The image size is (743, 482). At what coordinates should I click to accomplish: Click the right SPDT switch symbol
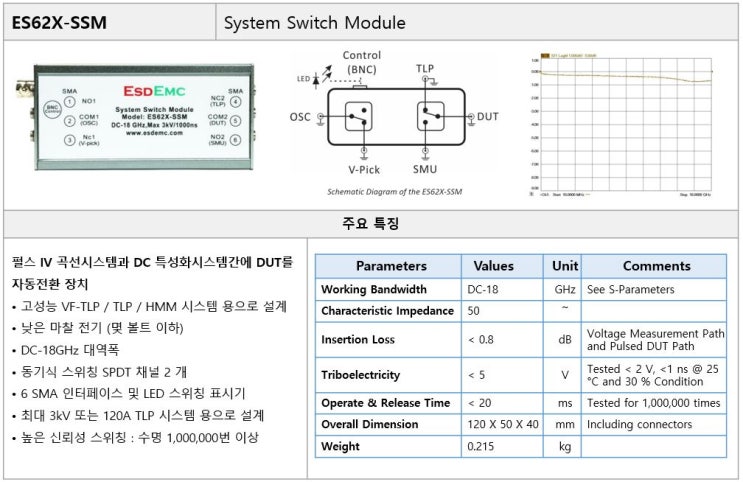pyautogui.click(x=431, y=116)
